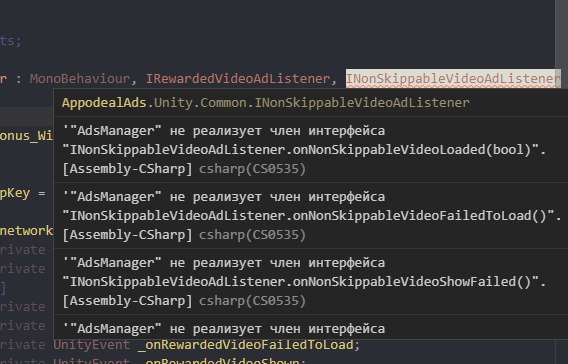Click the onNonSkippableVideoFailedToLoad() error message

coord(311,216)
